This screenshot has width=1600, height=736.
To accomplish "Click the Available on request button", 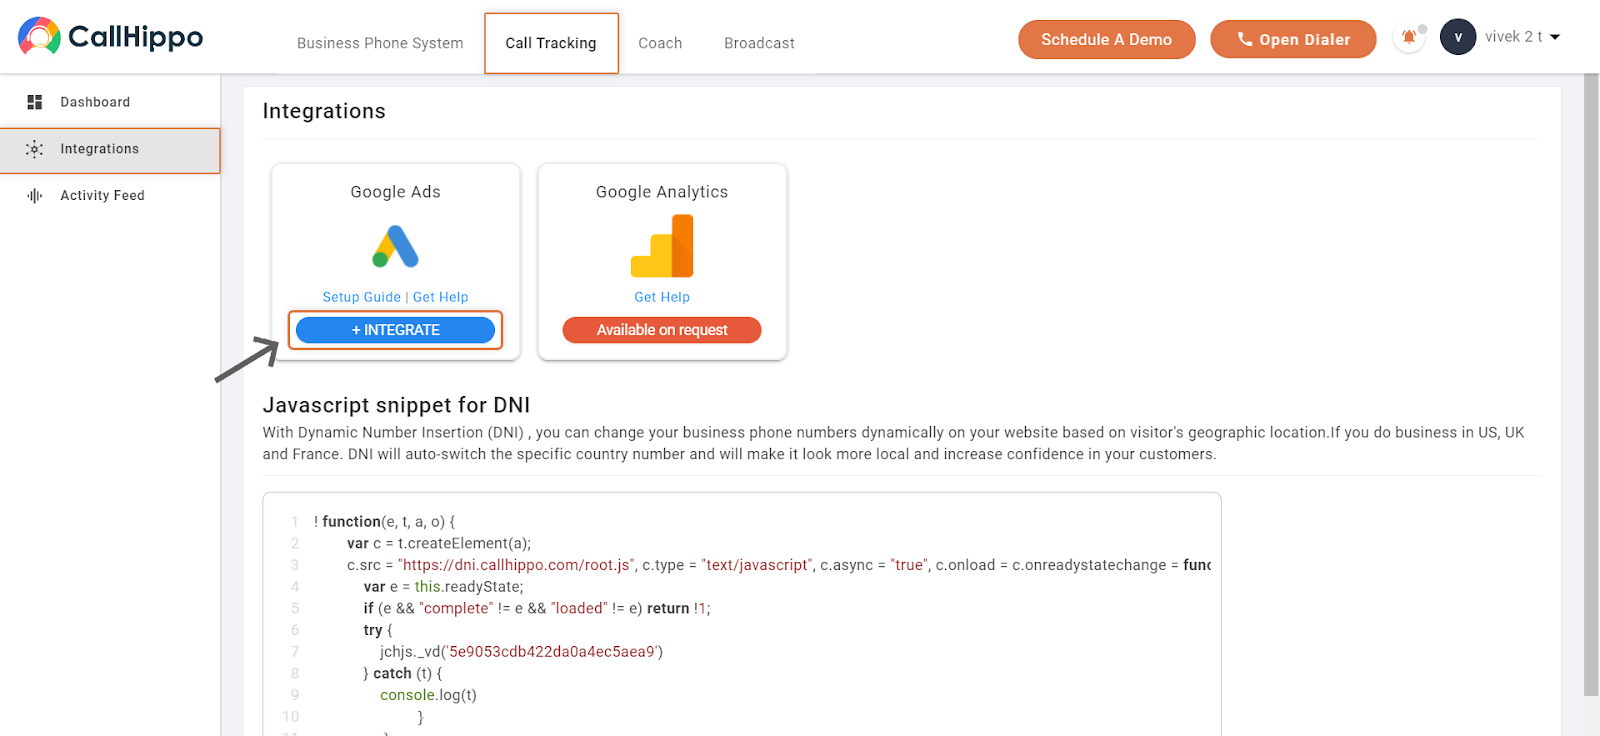I will (662, 330).
